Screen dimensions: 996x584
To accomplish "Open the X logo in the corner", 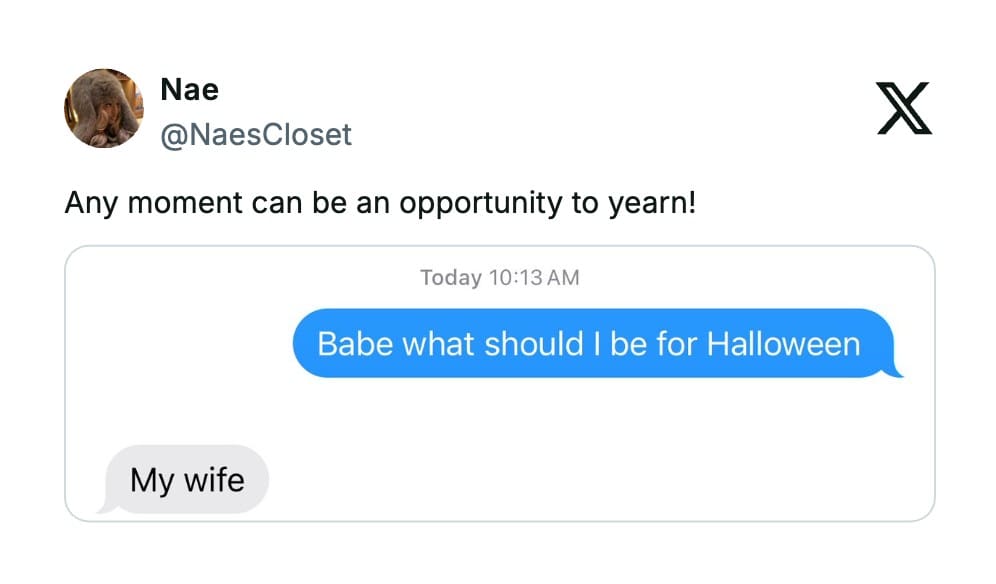I will (x=904, y=109).
